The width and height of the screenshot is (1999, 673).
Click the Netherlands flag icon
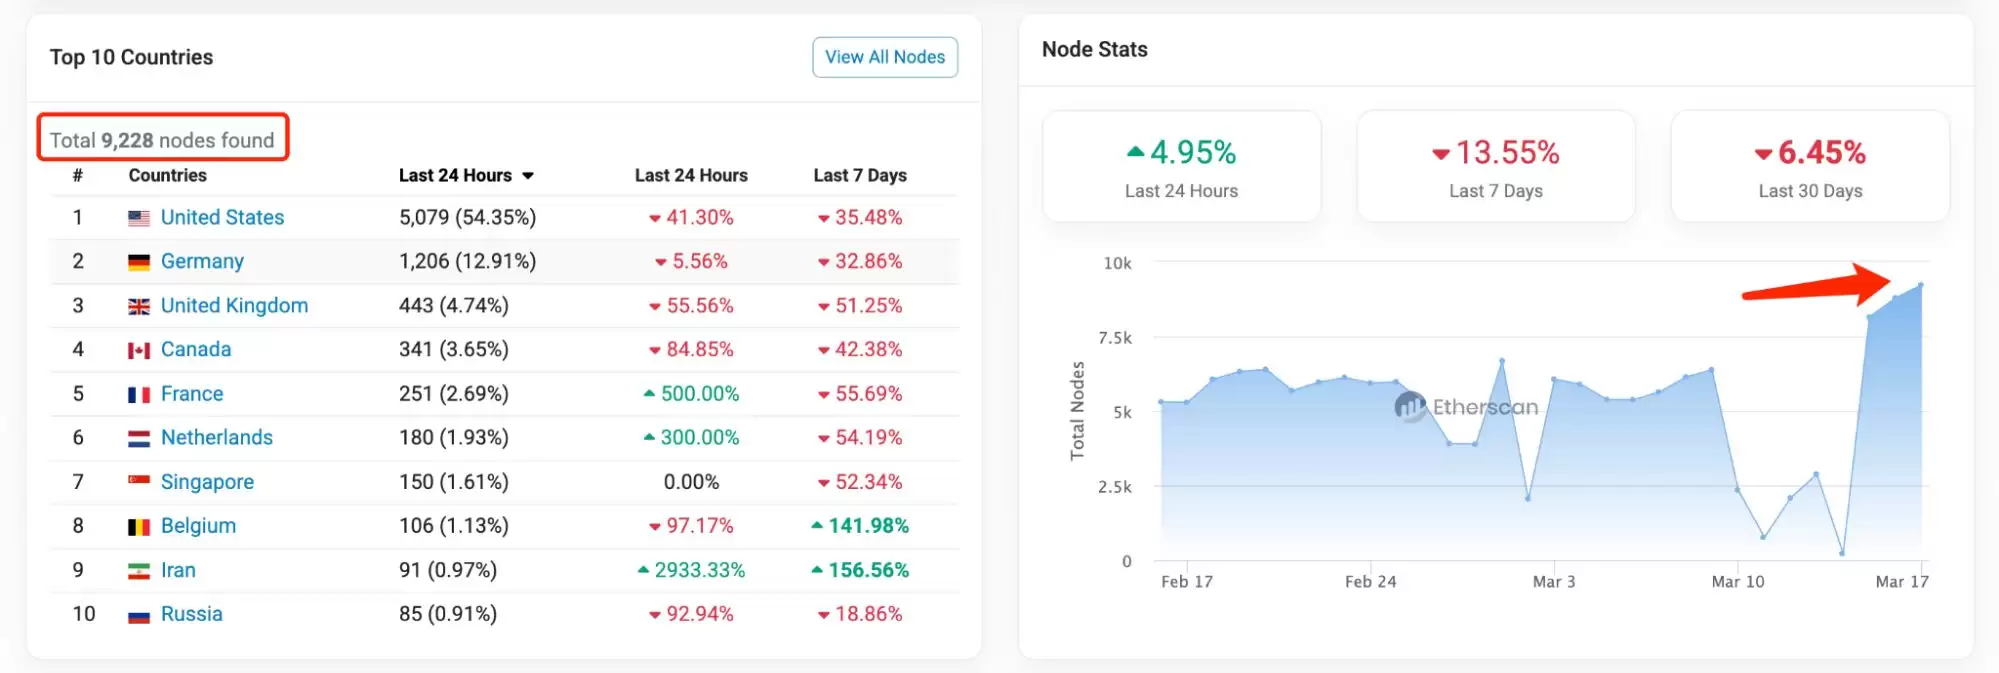[139, 438]
